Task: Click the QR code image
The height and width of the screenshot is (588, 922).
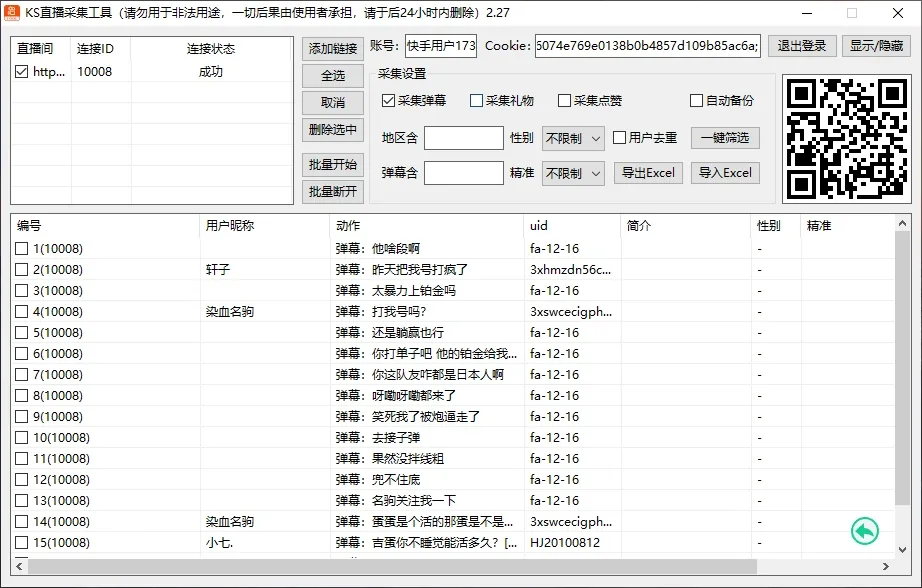Action: pyautogui.click(x=847, y=138)
